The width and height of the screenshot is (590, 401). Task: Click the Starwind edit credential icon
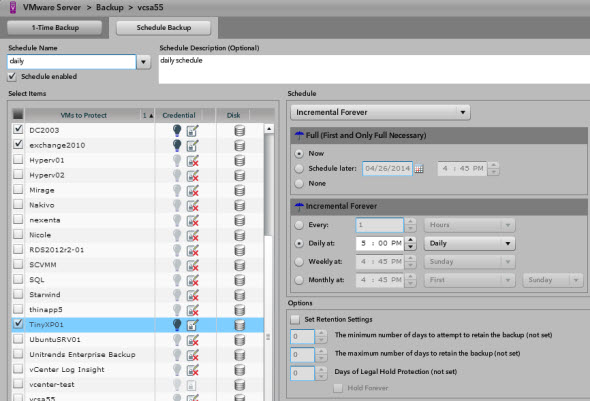tap(192, 295)
